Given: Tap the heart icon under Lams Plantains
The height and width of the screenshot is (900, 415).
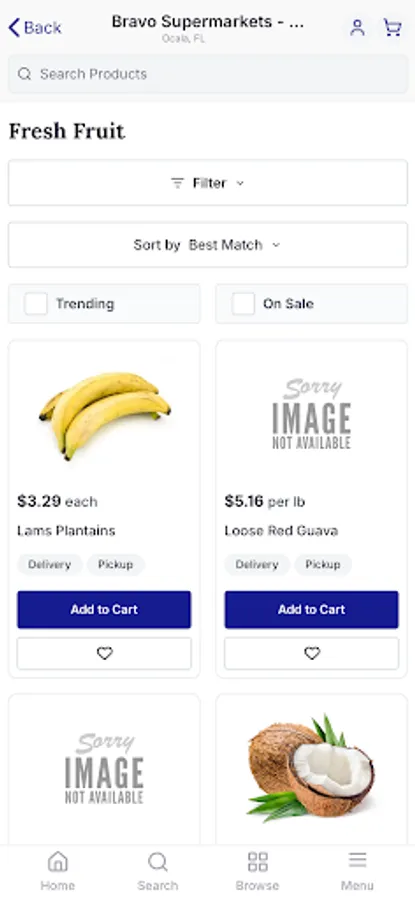Looking at the screenshot, I should [104, 653].
